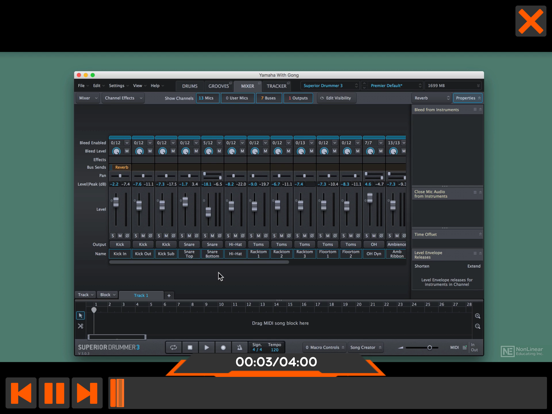Close the video player with the orange X
Screen dimensions: 552x414
point(531,21)
